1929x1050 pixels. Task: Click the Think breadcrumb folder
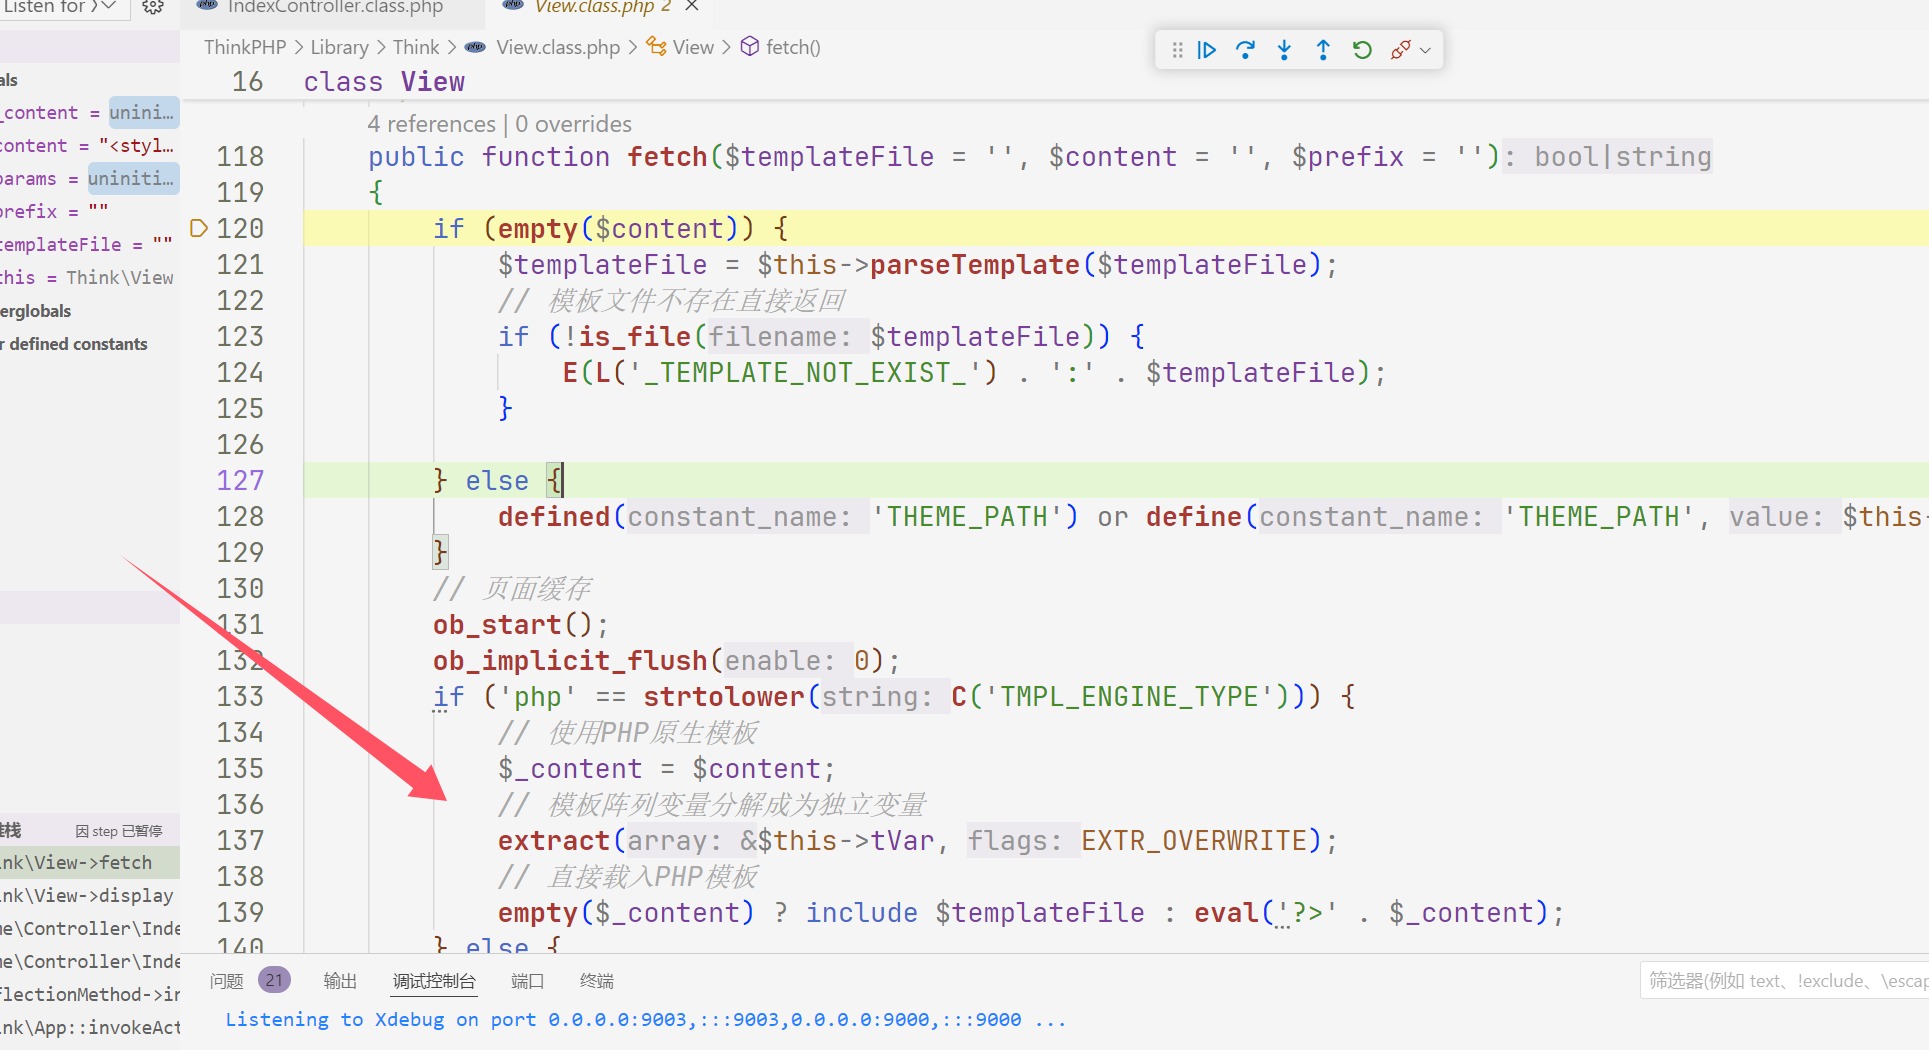tap(416, 47)
